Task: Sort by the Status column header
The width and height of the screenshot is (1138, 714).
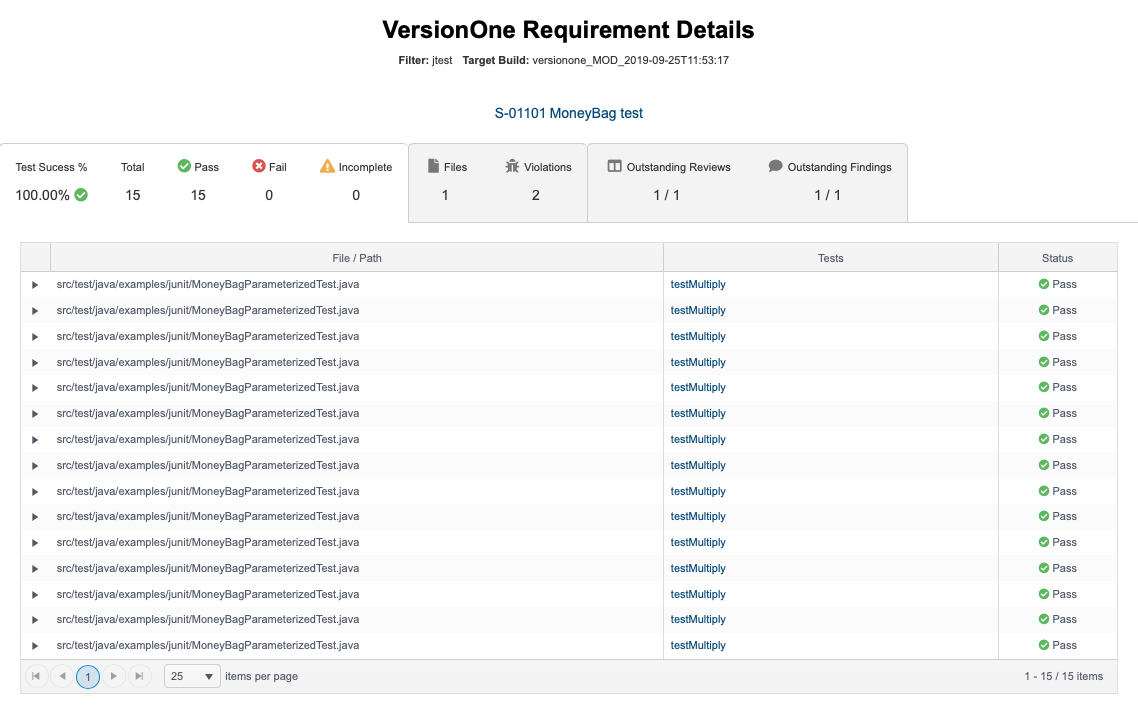Action: [x=1057, y=258]
